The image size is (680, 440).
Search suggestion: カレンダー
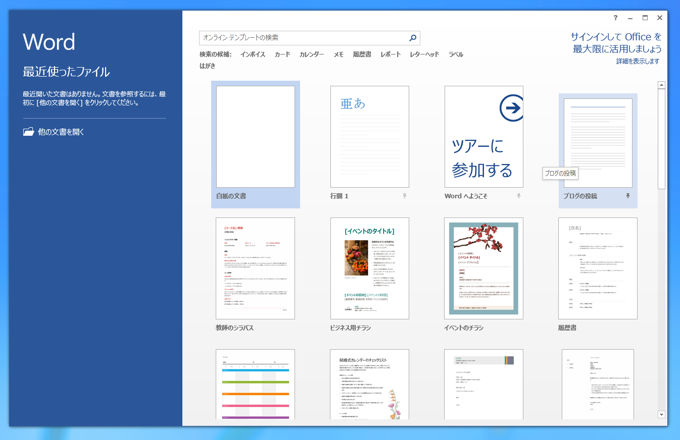tap(311, 54)
